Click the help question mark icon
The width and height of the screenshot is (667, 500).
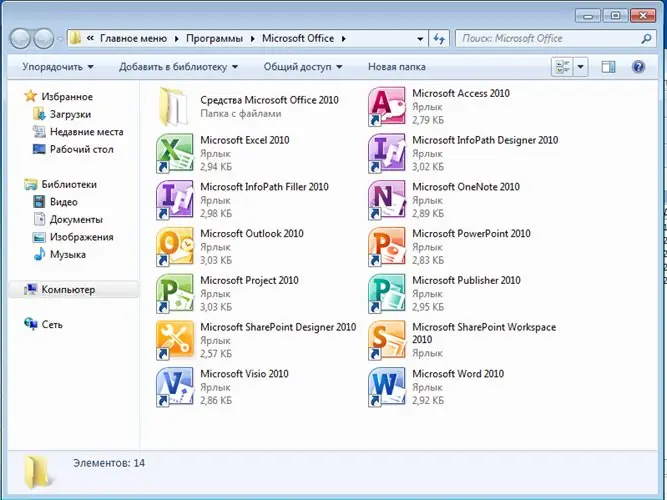click(x=638, y=67)
